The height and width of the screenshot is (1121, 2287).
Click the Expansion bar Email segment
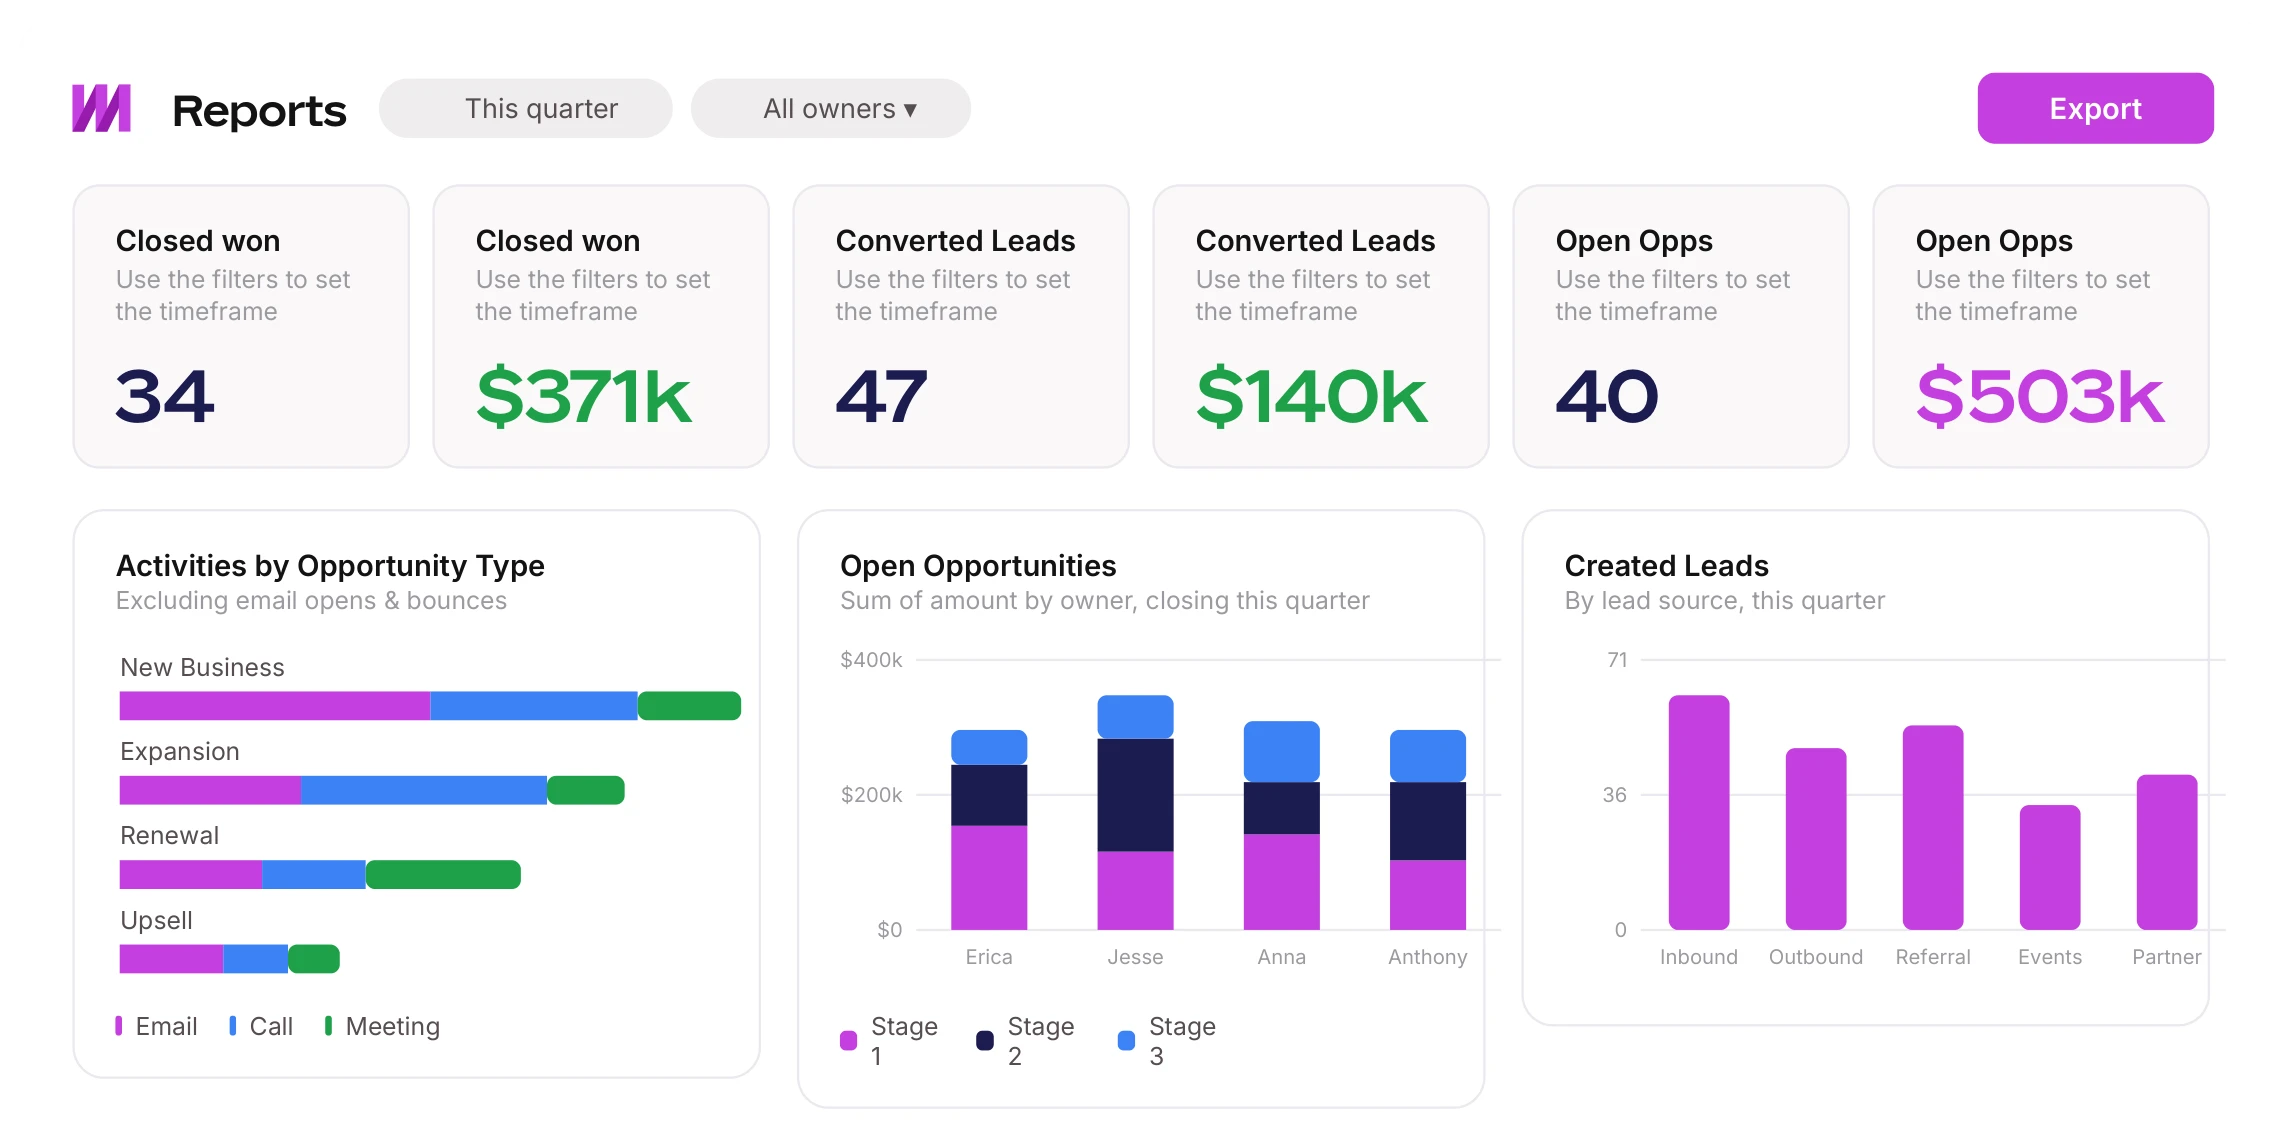pyautogui.click(x=210, y=790)
